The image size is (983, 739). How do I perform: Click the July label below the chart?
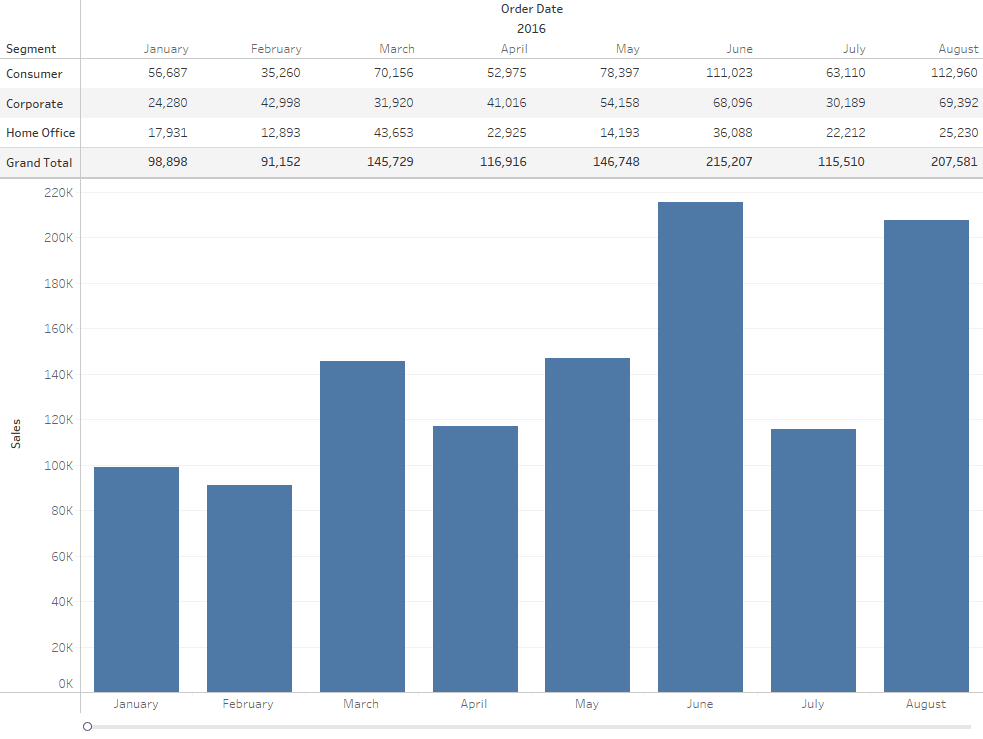tap(812, 704)
